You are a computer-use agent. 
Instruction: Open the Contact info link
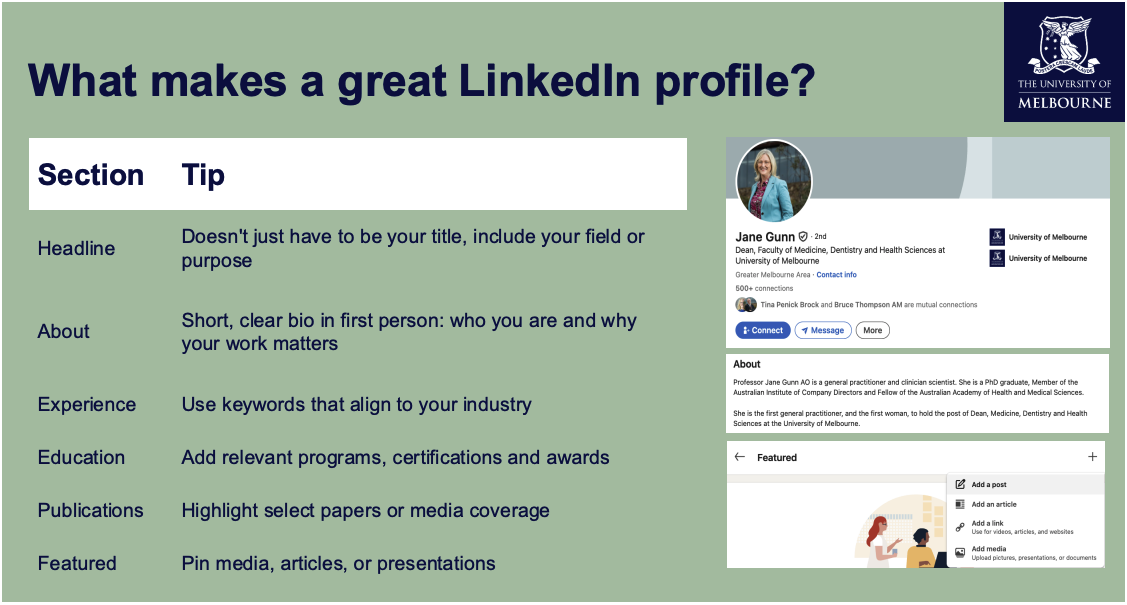(x=836, y=274)
